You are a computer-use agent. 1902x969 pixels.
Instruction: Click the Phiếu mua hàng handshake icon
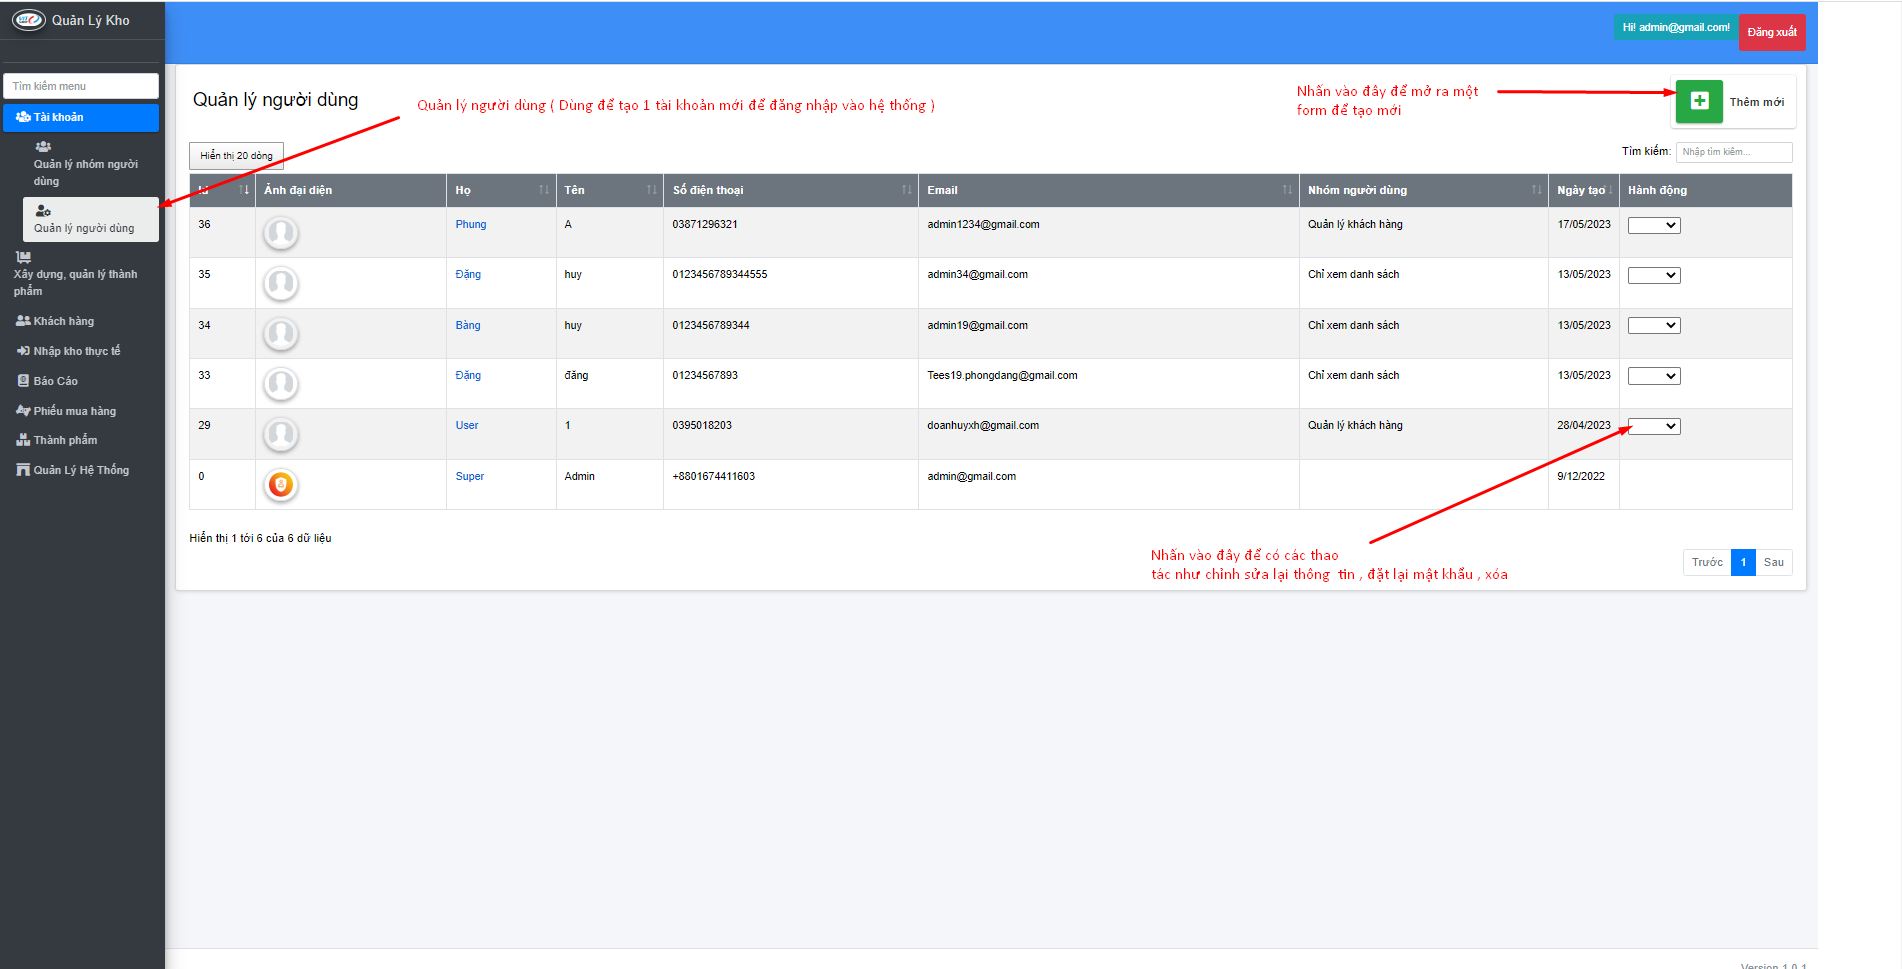[23, 410]
